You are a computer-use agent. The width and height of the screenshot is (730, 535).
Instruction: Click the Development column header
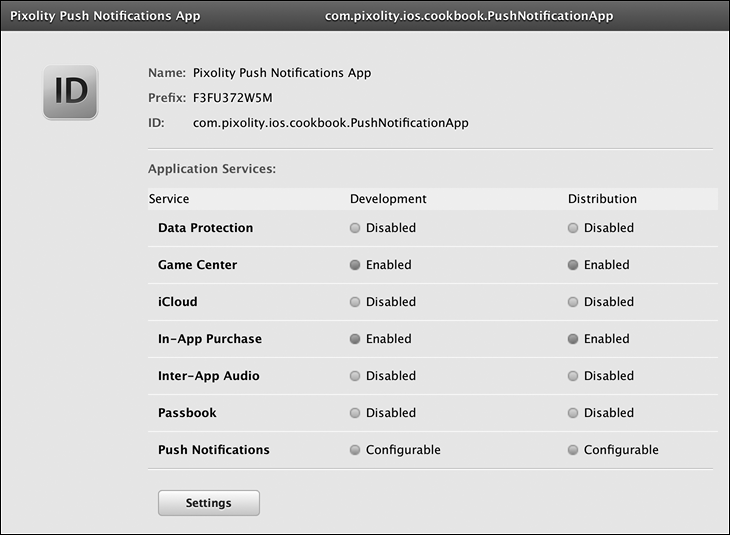click(x=388, y=199)
